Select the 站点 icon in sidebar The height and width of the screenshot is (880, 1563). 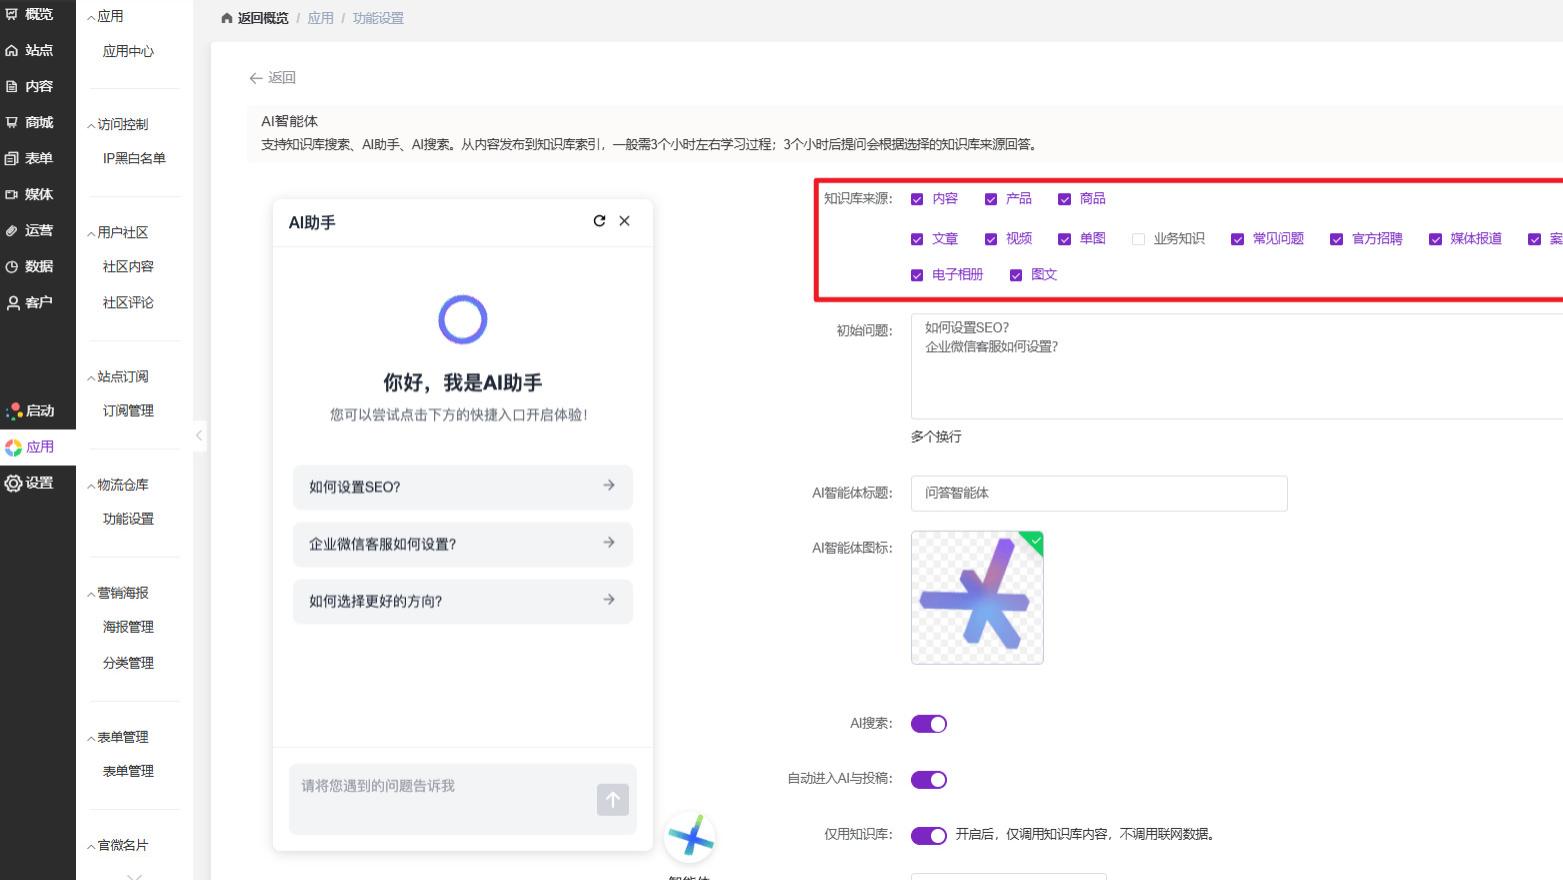coord(13,50)
